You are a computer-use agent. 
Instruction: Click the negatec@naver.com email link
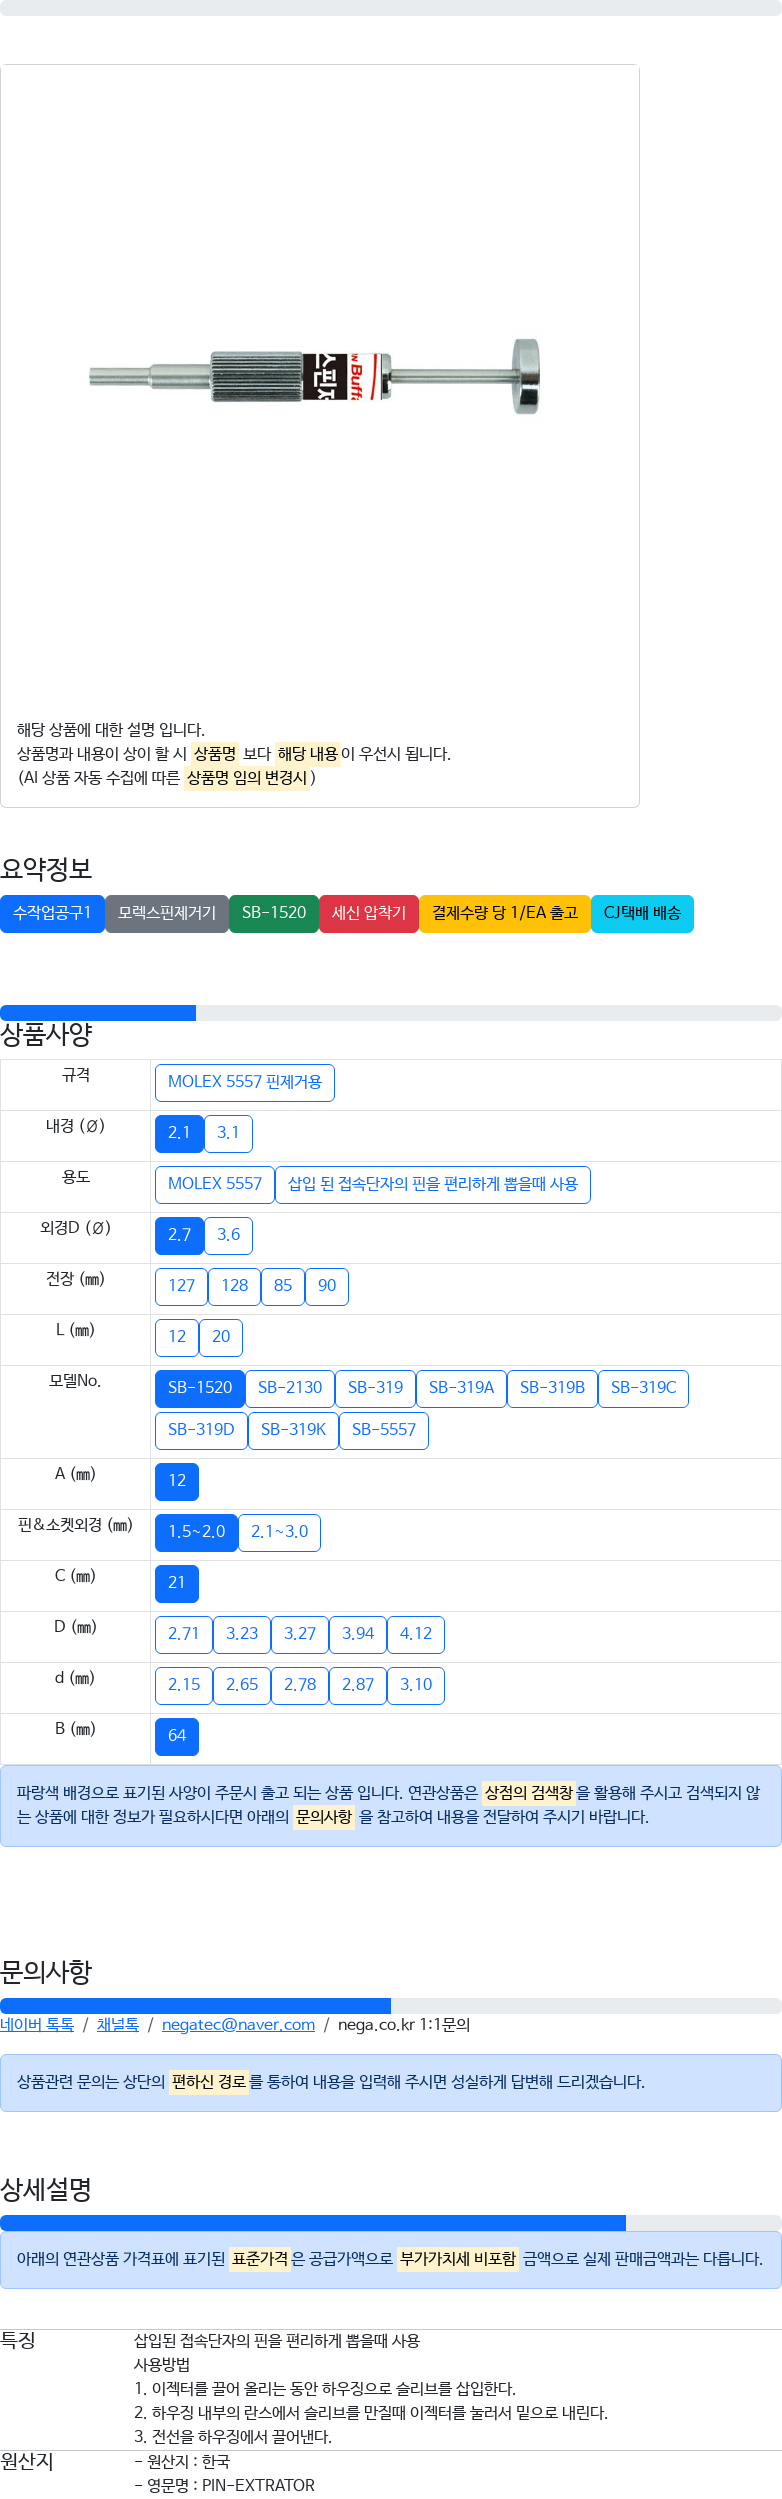click(x=238, y=2024)
